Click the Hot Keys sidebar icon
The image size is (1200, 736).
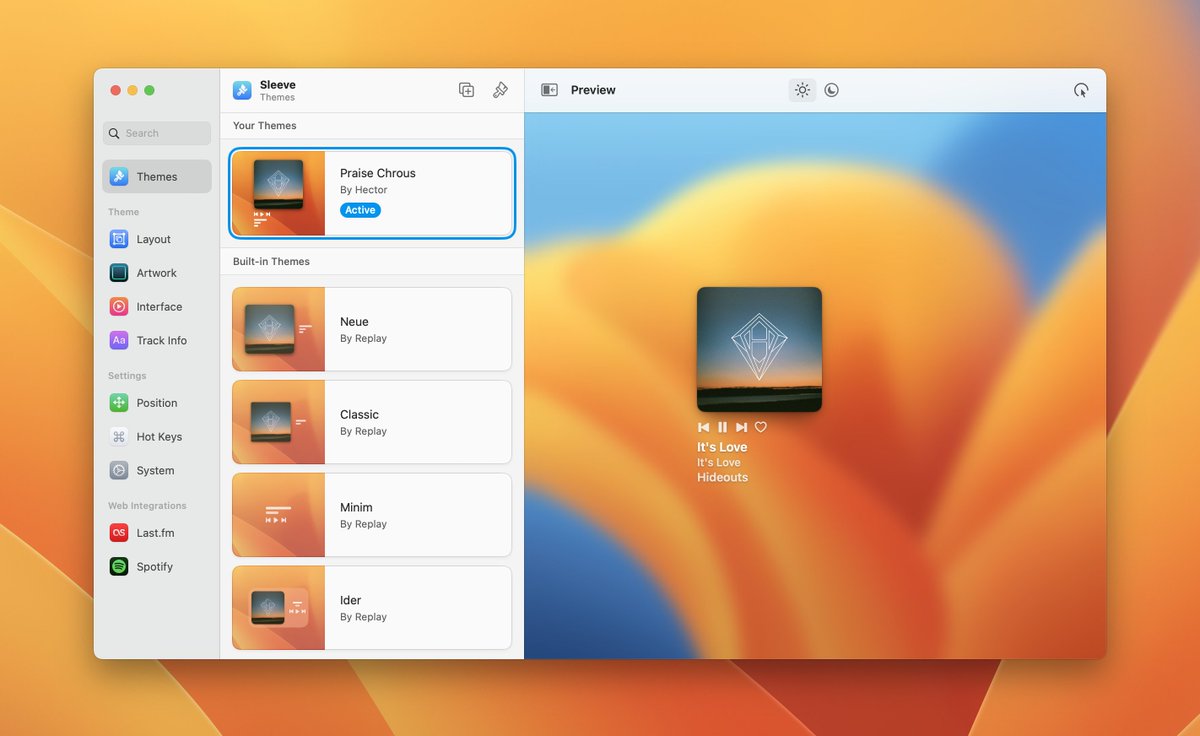(x=119, y=437)
